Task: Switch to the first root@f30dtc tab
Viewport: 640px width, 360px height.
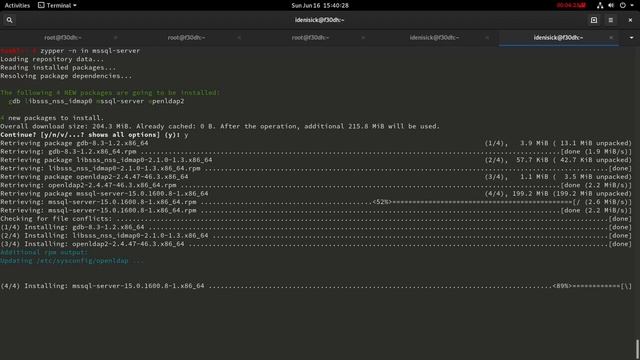Action: (63, 38)
